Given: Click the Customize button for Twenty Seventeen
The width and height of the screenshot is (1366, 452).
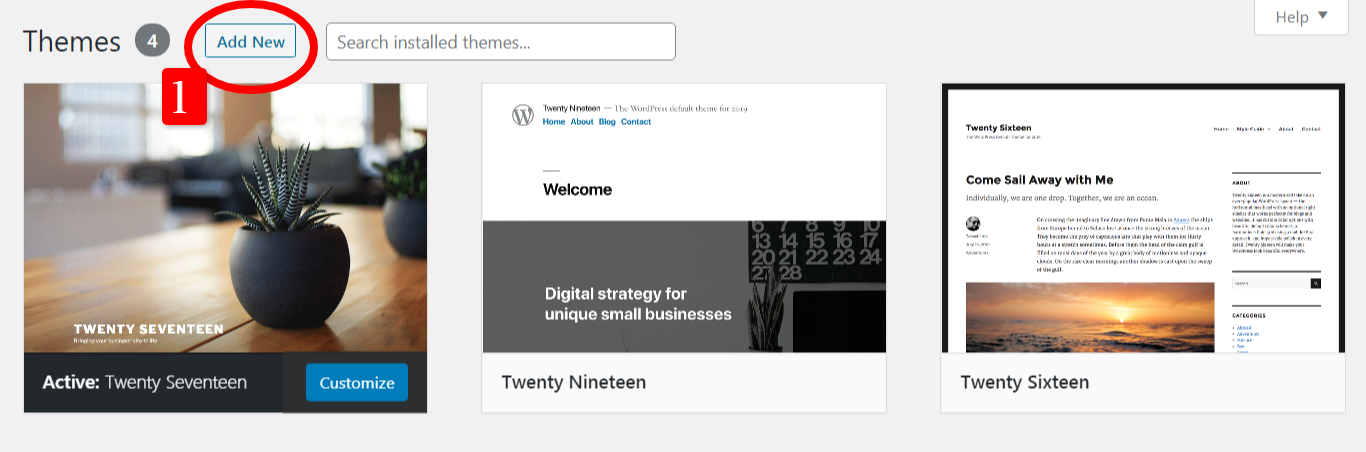Looking at the screenshot, I should [x=357, y=383].
